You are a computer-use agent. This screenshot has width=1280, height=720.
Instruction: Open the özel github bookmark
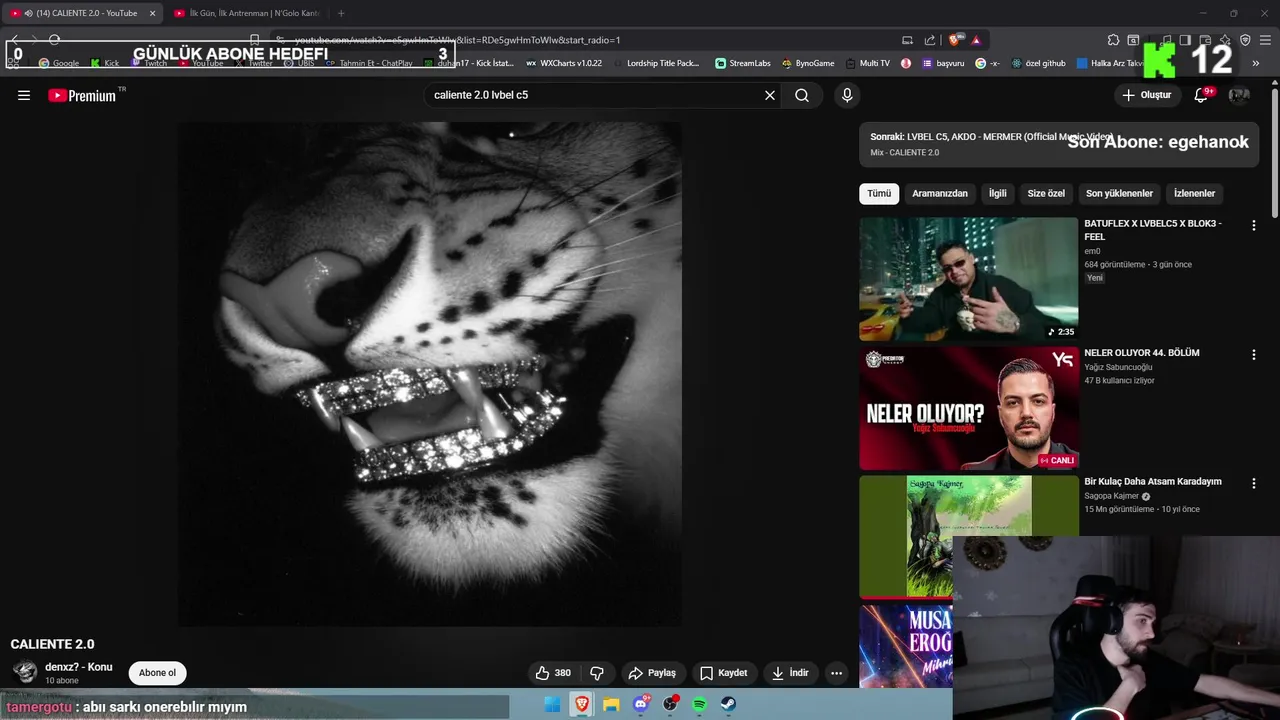[1039, 63]
